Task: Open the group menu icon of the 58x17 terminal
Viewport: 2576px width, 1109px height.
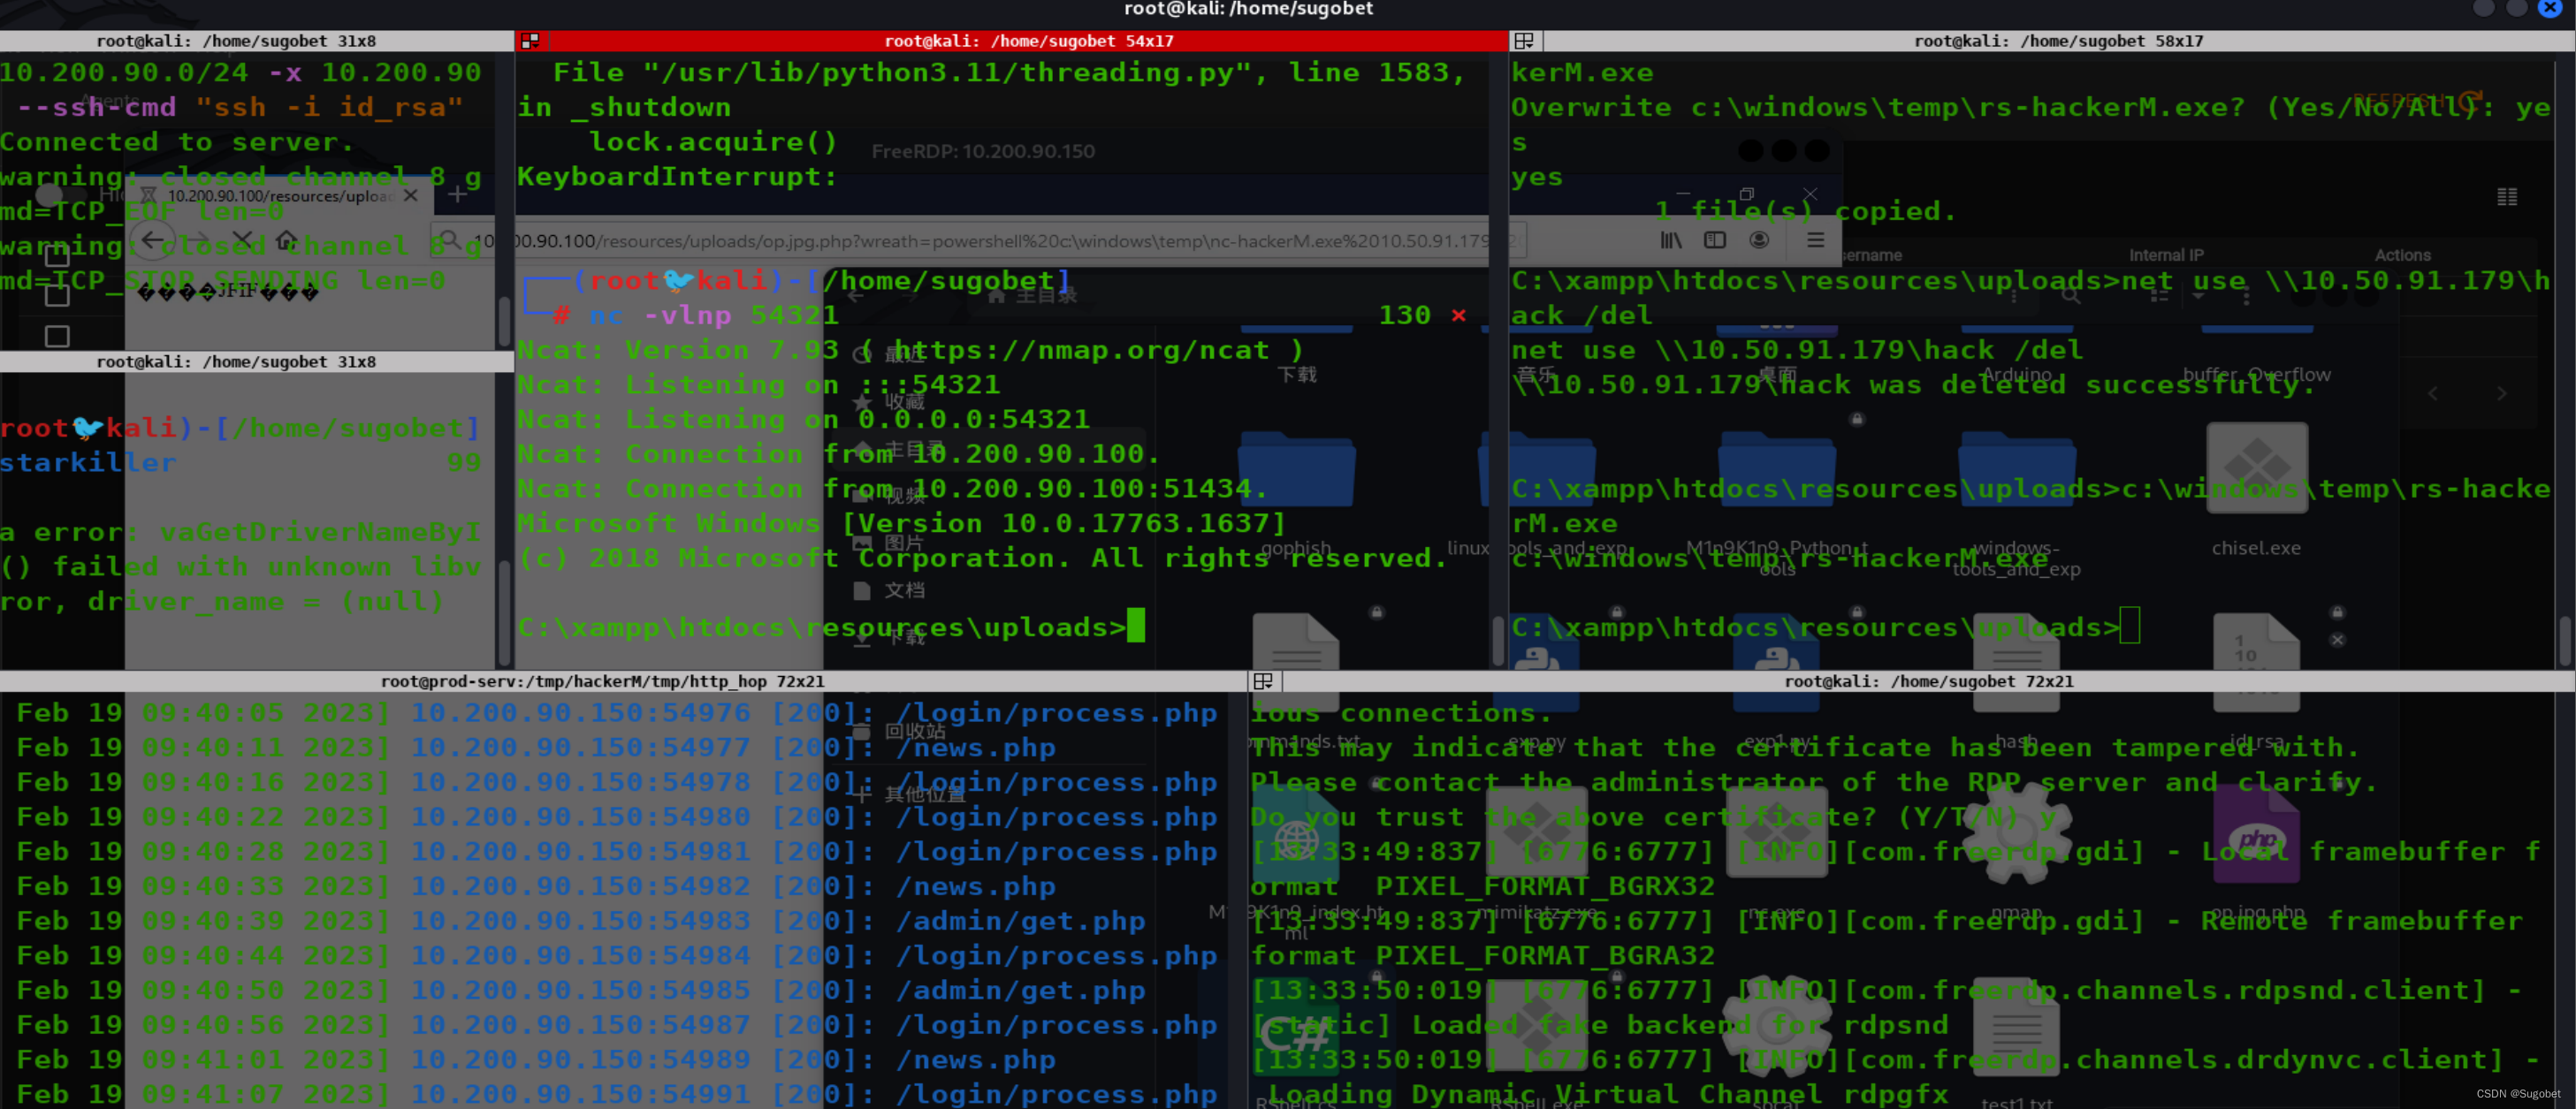Action: click(x=1524, y=41)
